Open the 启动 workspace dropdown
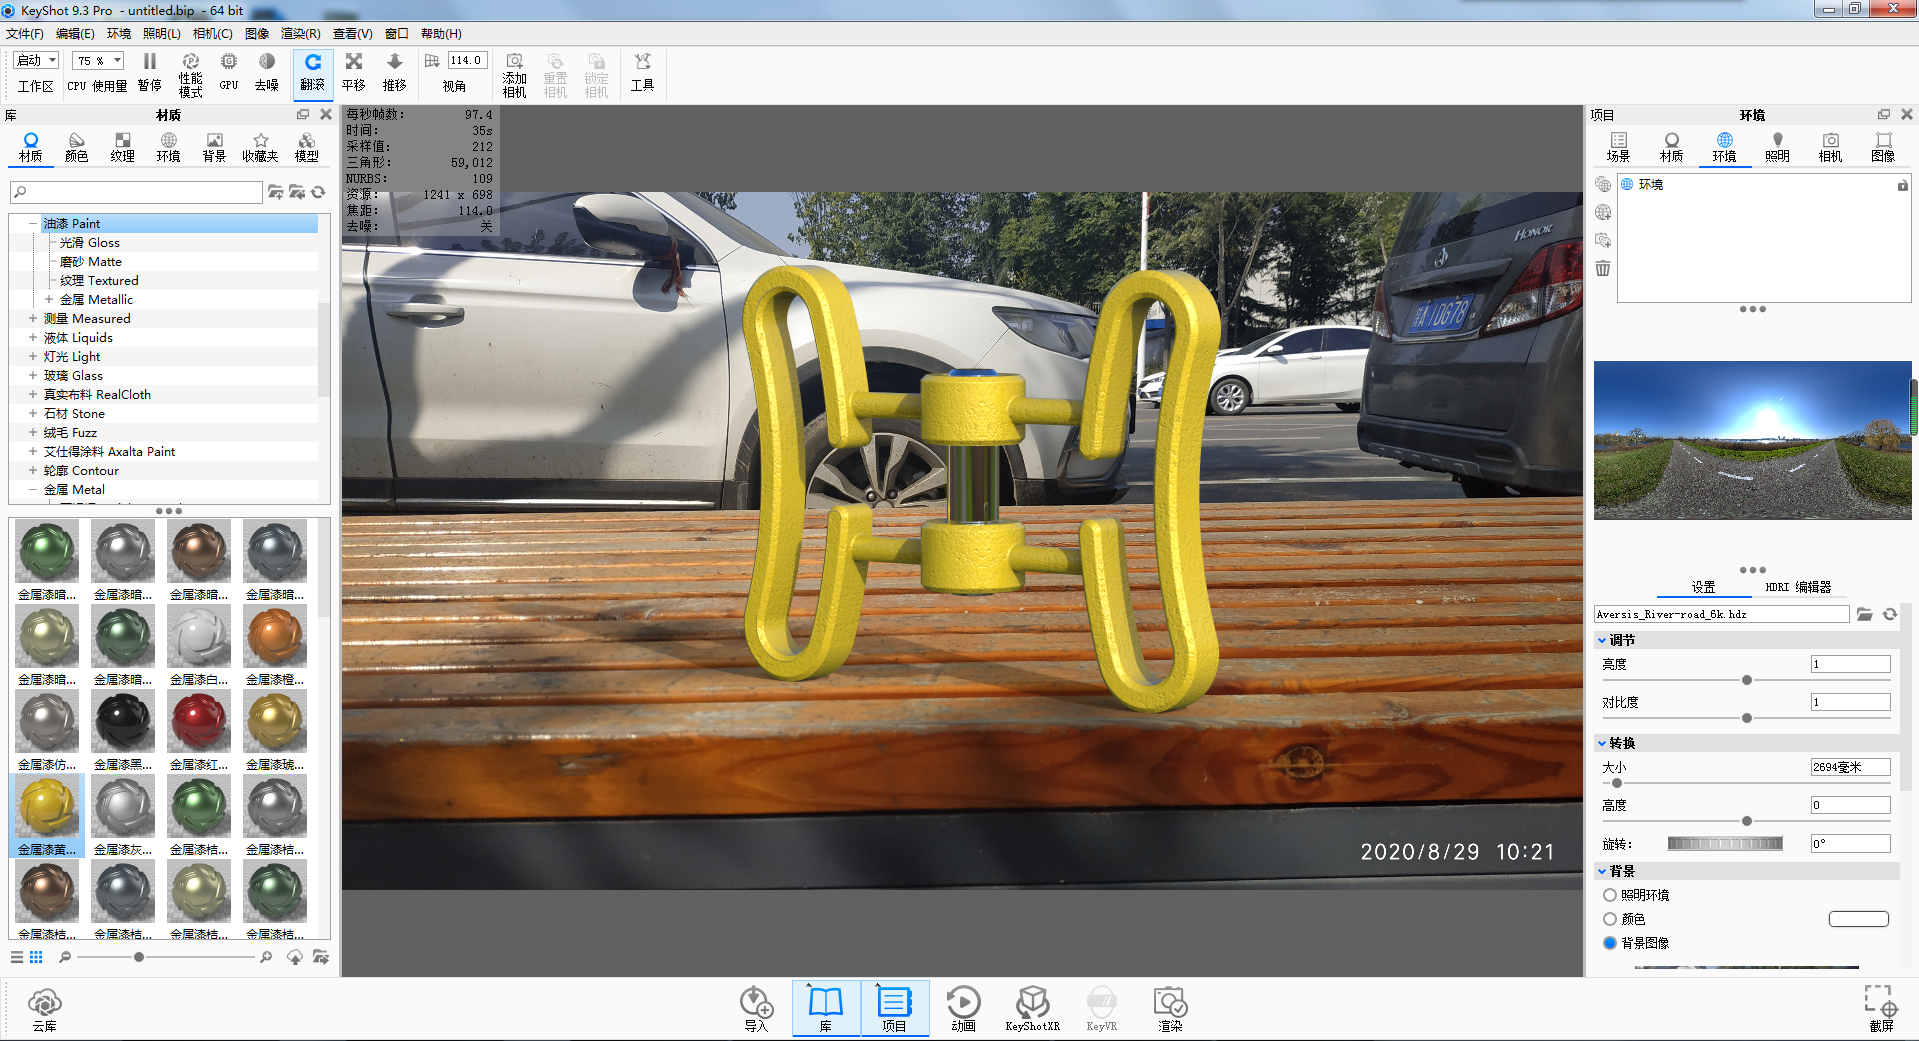 [37, 60]
